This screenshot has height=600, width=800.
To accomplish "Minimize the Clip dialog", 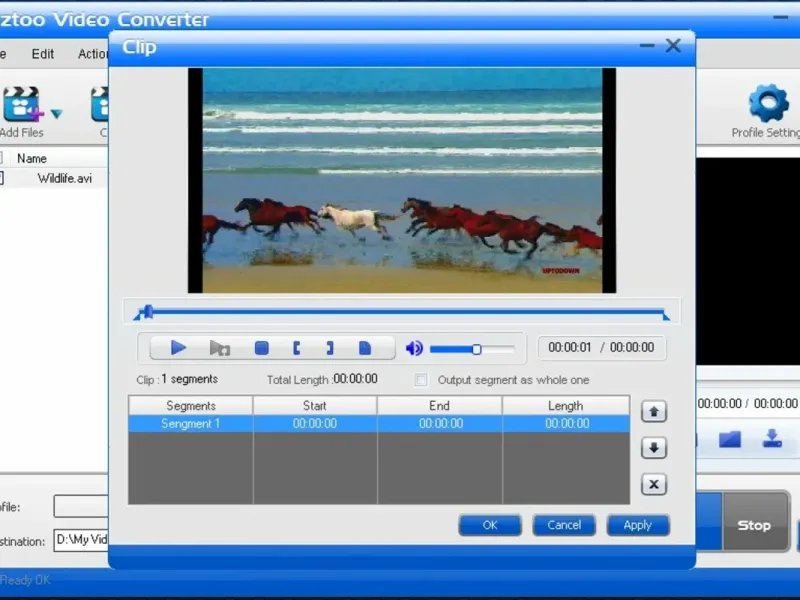I will click(x=647, y=45).
